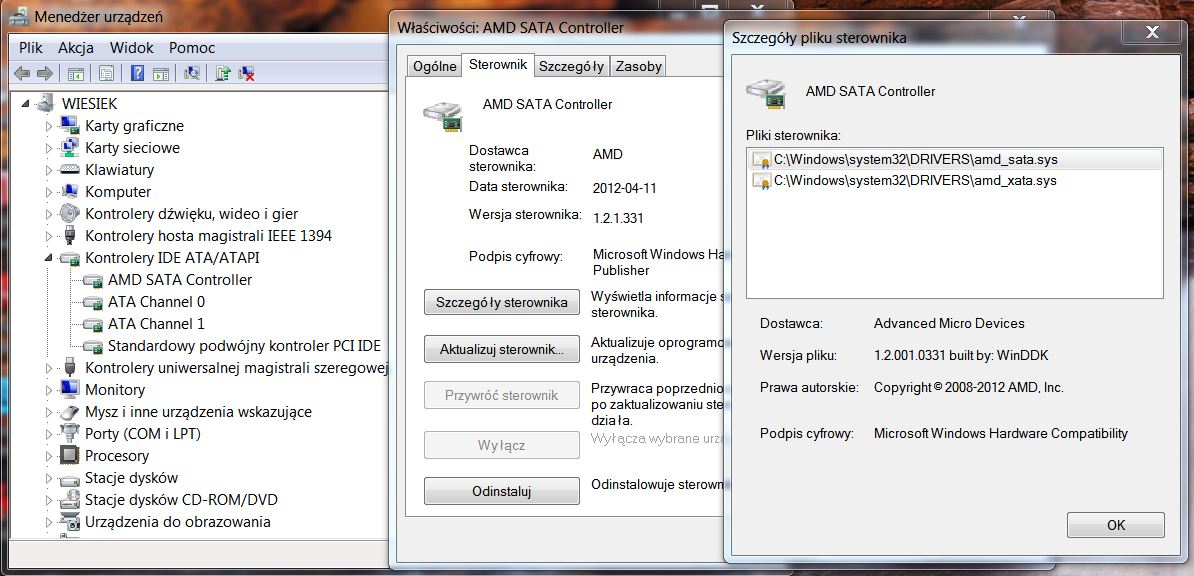Click the Monitory monitor icon
Viewport: 1194px width, 576px height.
[x=70, y=389]
